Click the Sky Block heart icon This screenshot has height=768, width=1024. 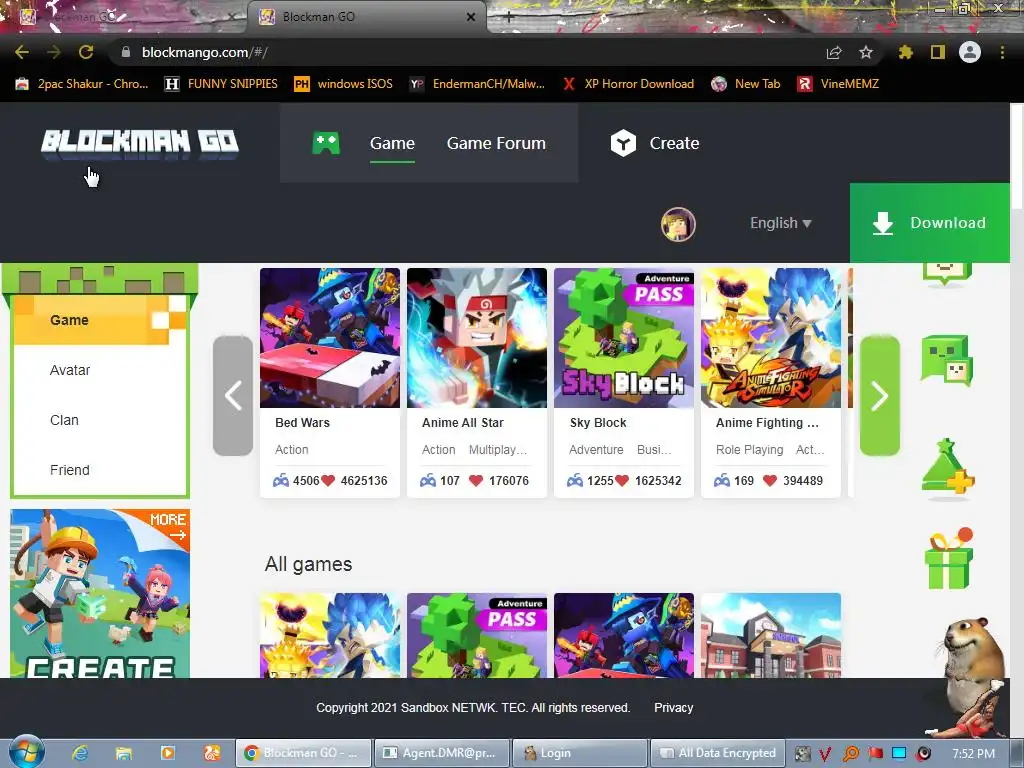(622, 481)
